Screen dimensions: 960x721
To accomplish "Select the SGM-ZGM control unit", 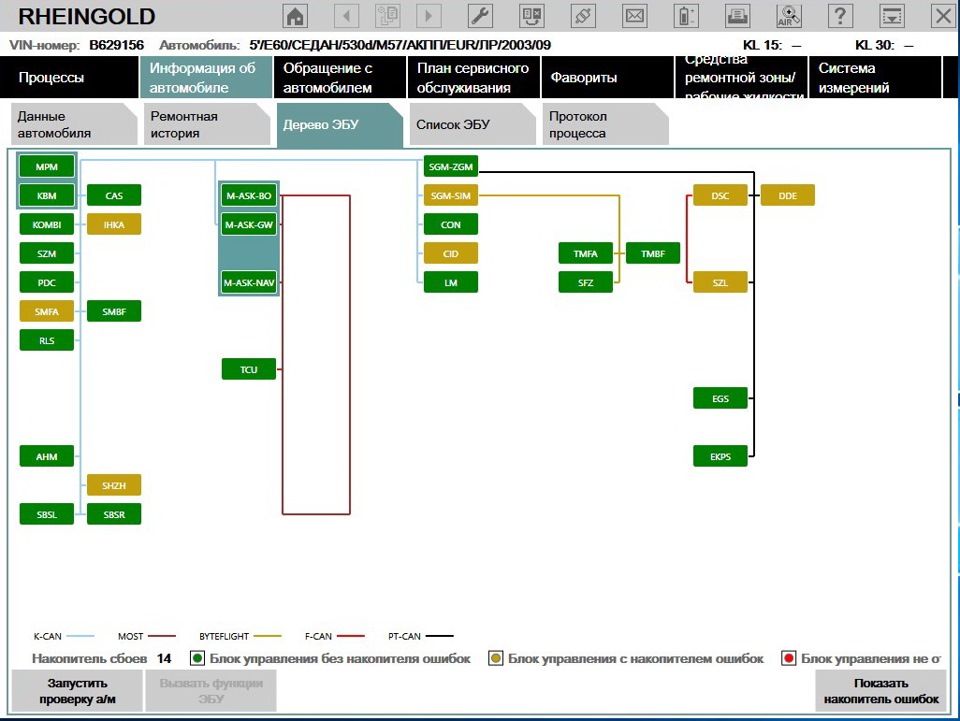I will (x=451, y=166).
